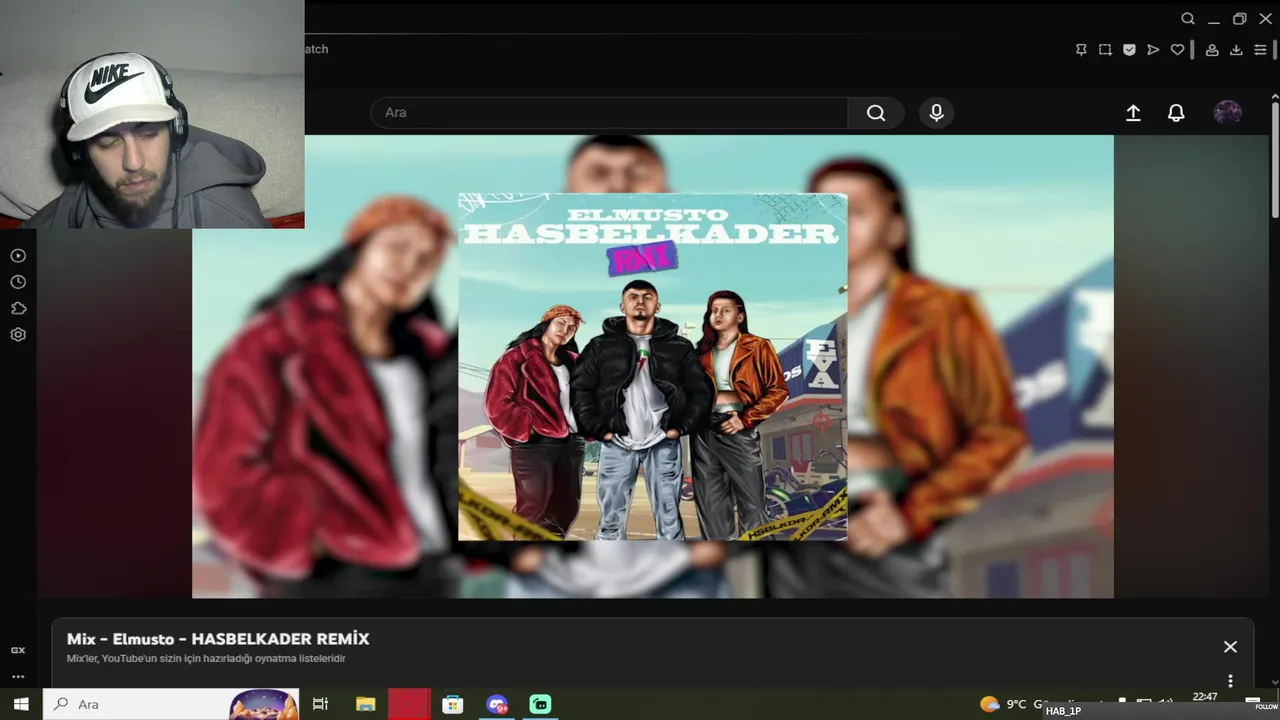Viewport: 1280px width, 720px height.
Task: Click the scrollbar up arrow
Action: pos(1275,95)
